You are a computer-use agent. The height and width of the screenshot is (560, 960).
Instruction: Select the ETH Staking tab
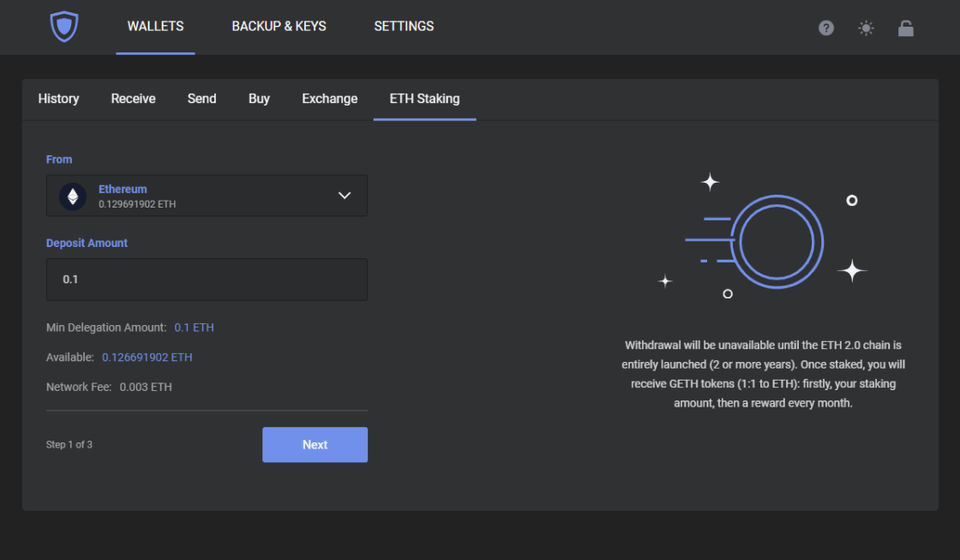pyautogui.click(x=424, y=99)
